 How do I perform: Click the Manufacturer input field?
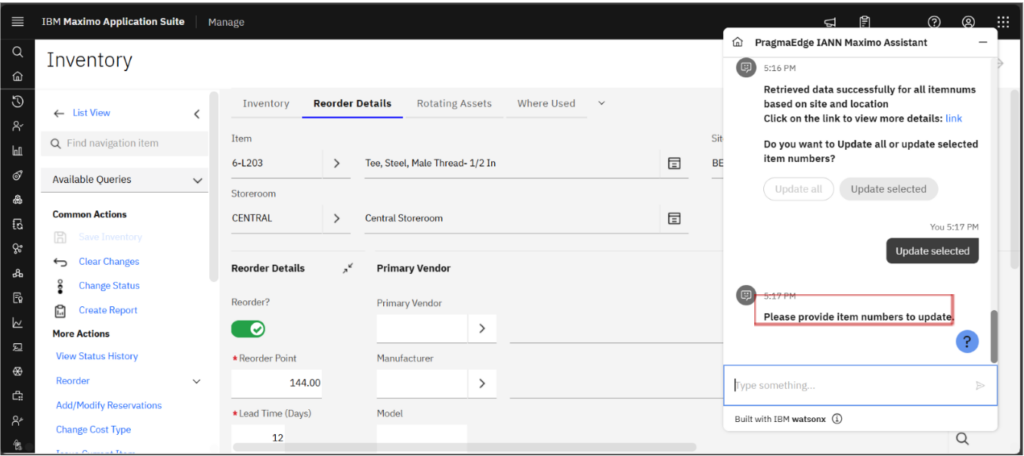[422, 383]
